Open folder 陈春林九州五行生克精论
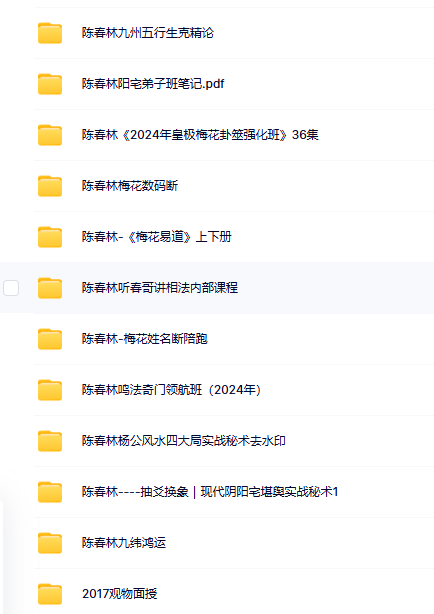Image resolution: width=434 pixels, height=614 pixels. tap(148, 33)
